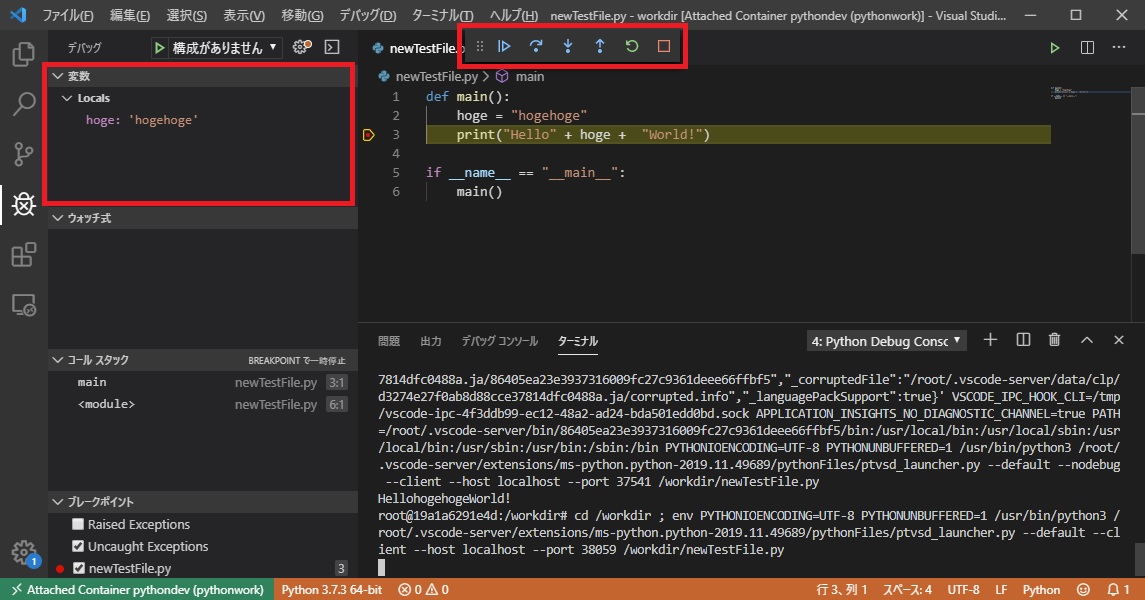Open errors and warnings count in status bar
Screen dimensions: 1145x600
click(x=424, y=589)
